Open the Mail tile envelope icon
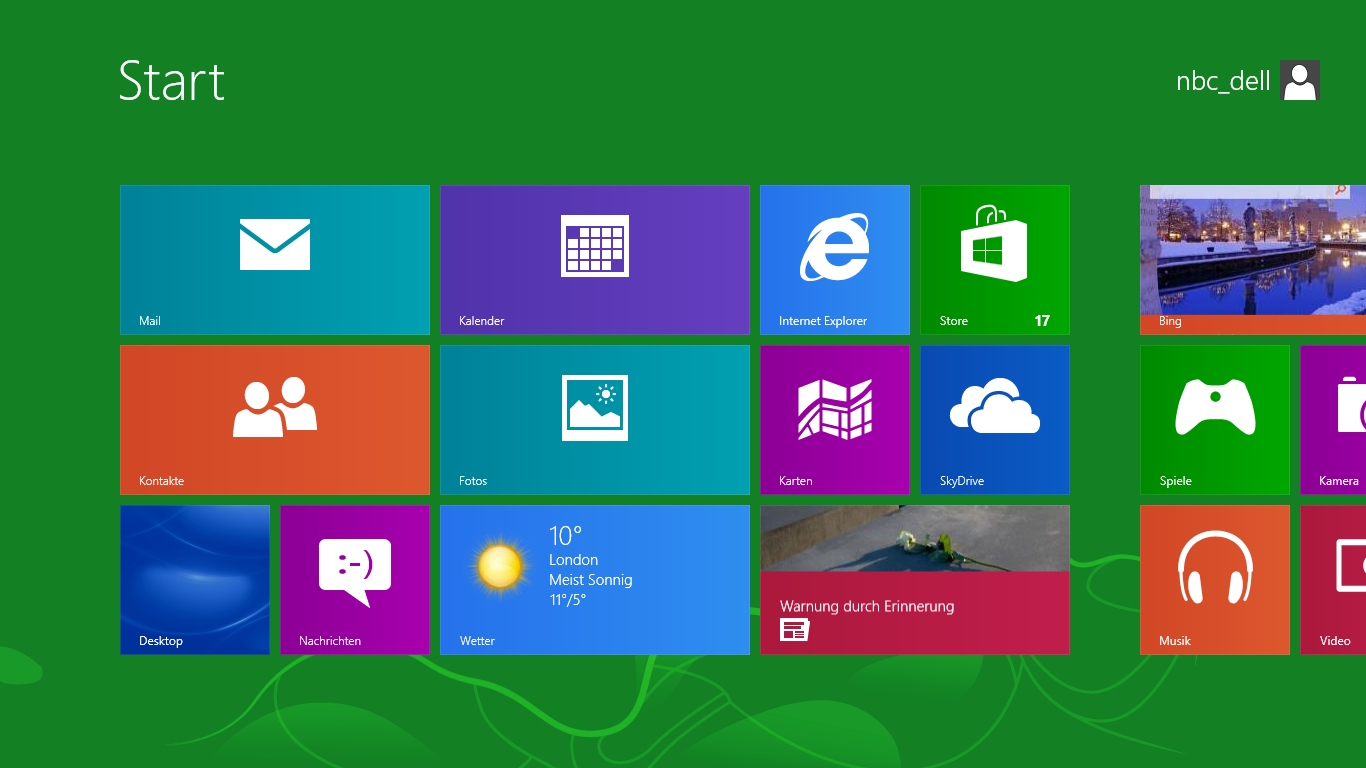This screenshot has height=768, width=1366. (275, 244)
